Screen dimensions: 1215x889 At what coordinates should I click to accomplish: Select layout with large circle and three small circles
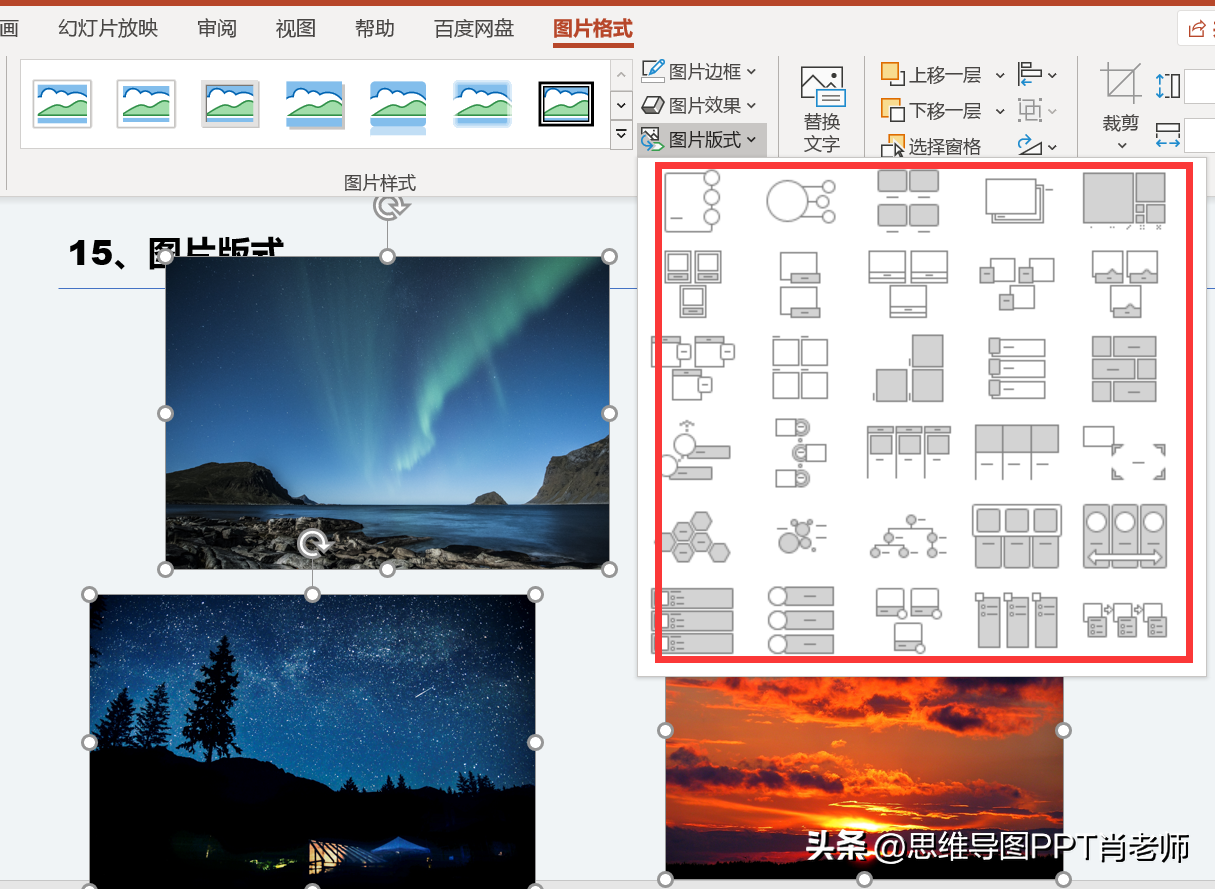coord(801,200)
